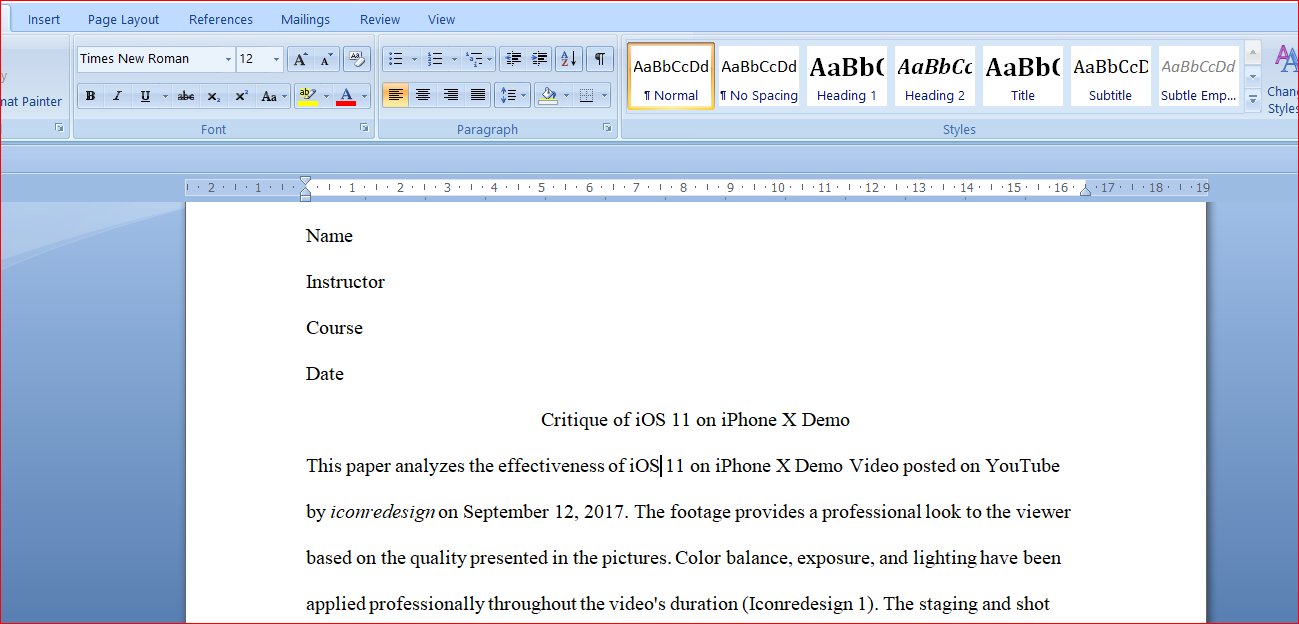Open the Clipboard pane launcher
Screen dimensions: 1299x624
click(59, 128)
